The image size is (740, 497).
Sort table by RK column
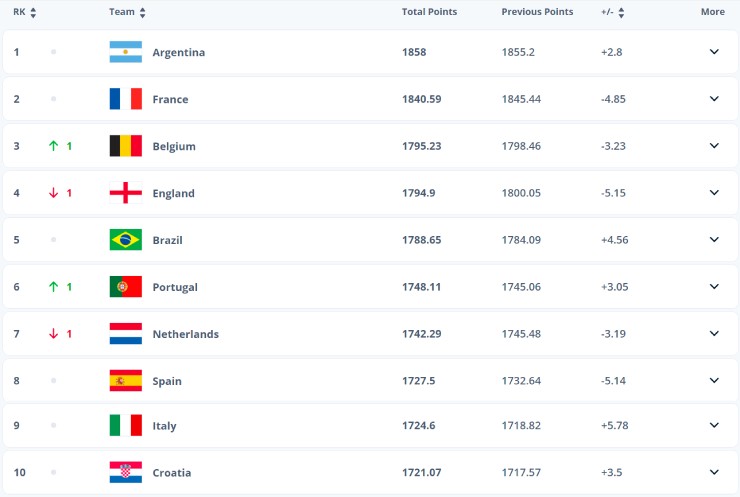[26, 12]
